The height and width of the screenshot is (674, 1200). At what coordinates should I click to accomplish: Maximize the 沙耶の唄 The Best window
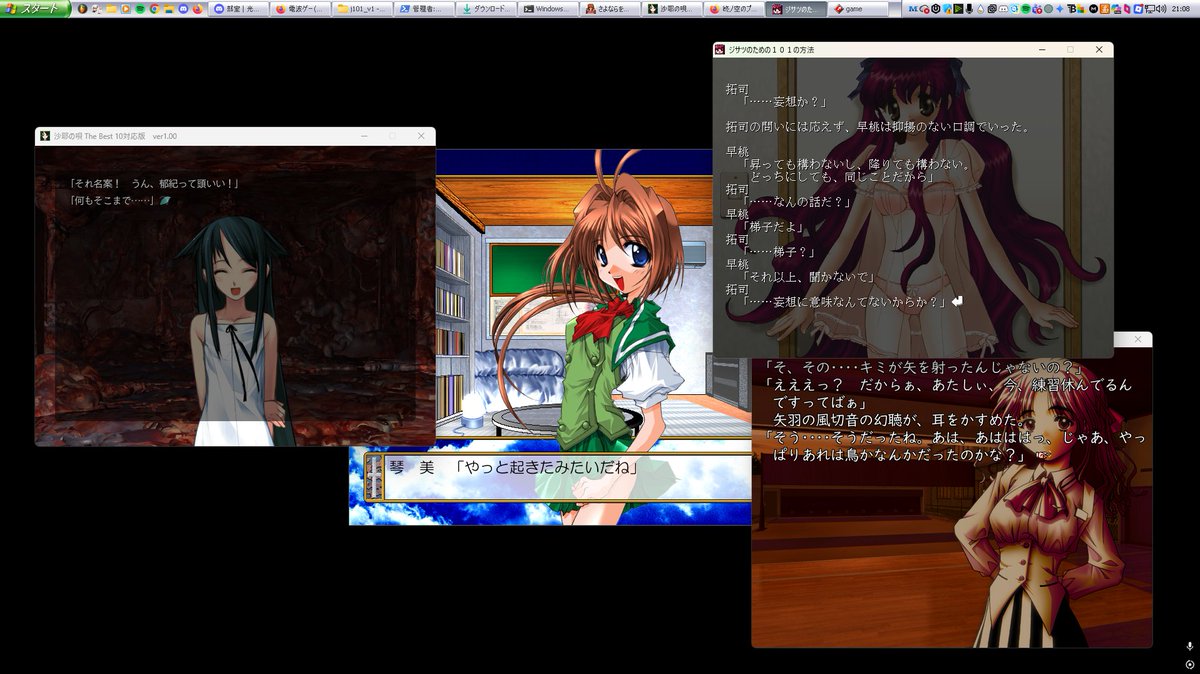392,136
